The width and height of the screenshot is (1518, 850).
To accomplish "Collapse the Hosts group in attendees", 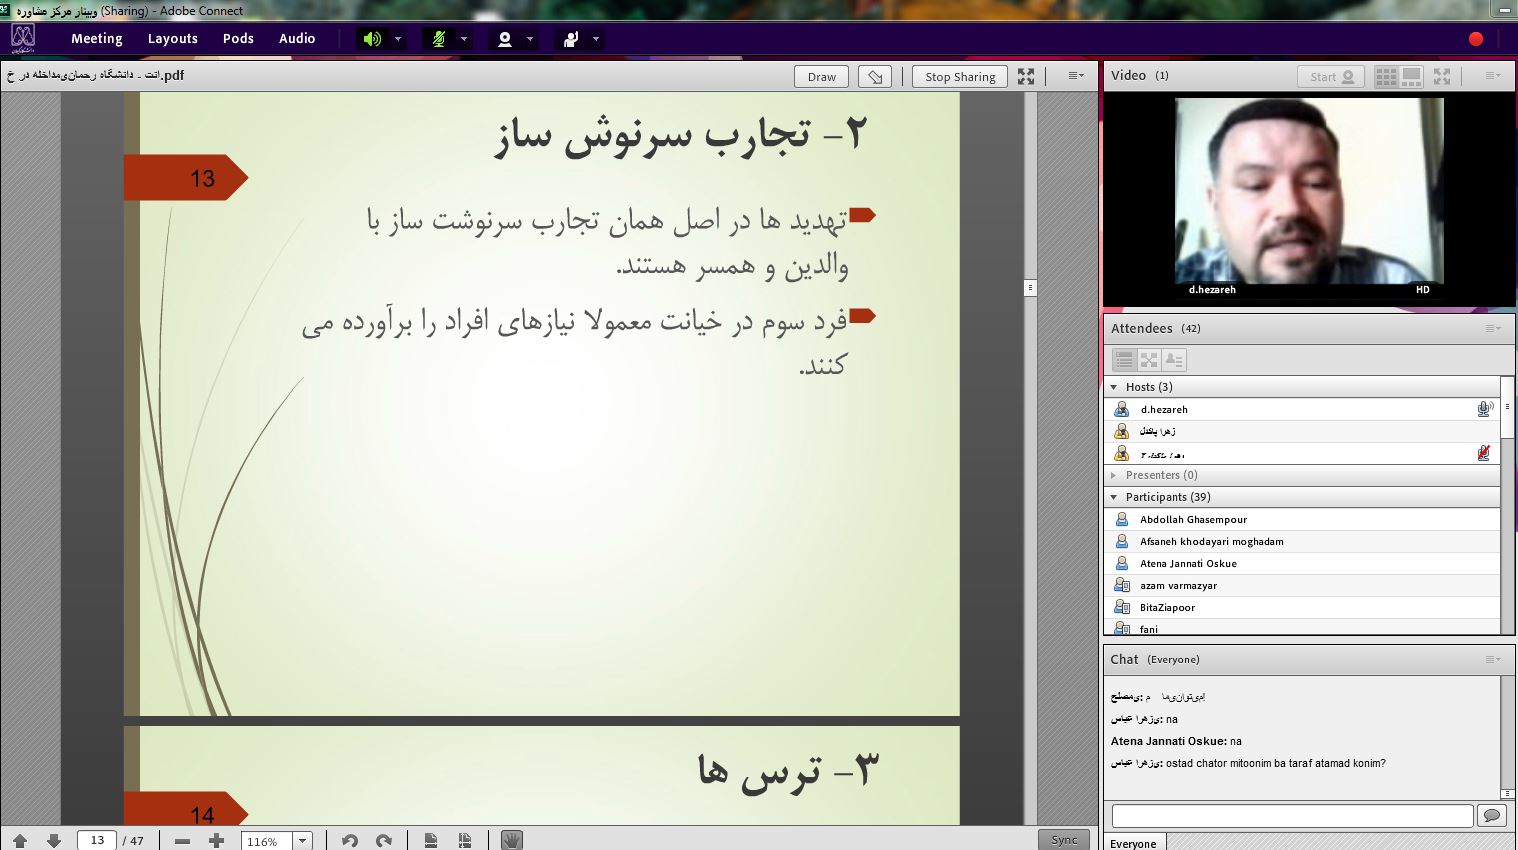I will click(1114, 387).
